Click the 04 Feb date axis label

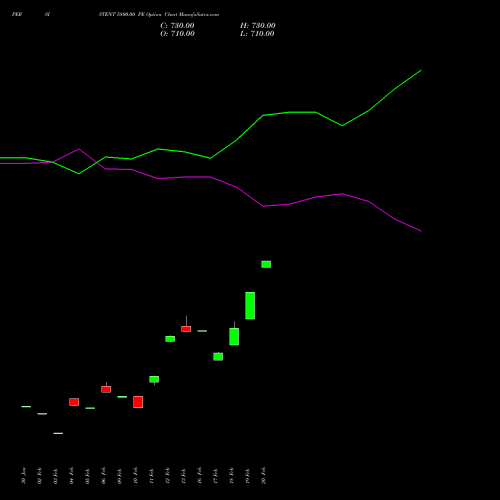point(71,476)
